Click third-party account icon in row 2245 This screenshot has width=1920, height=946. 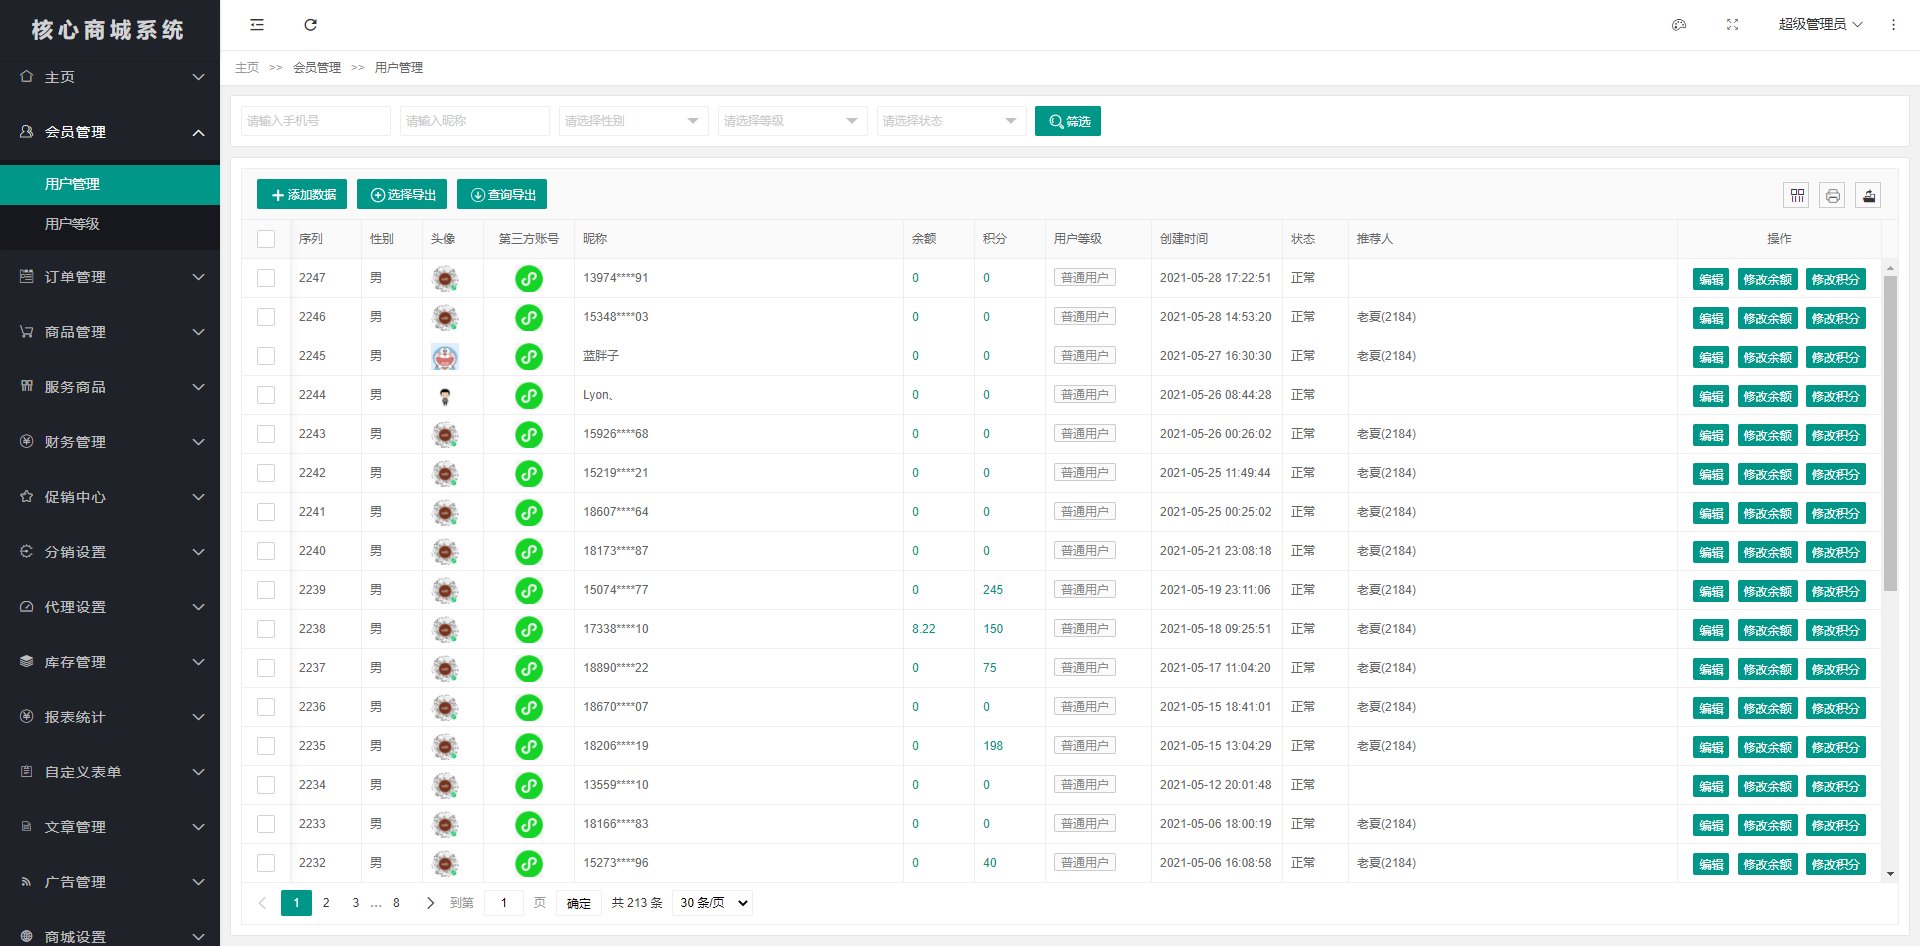point(529,356)
